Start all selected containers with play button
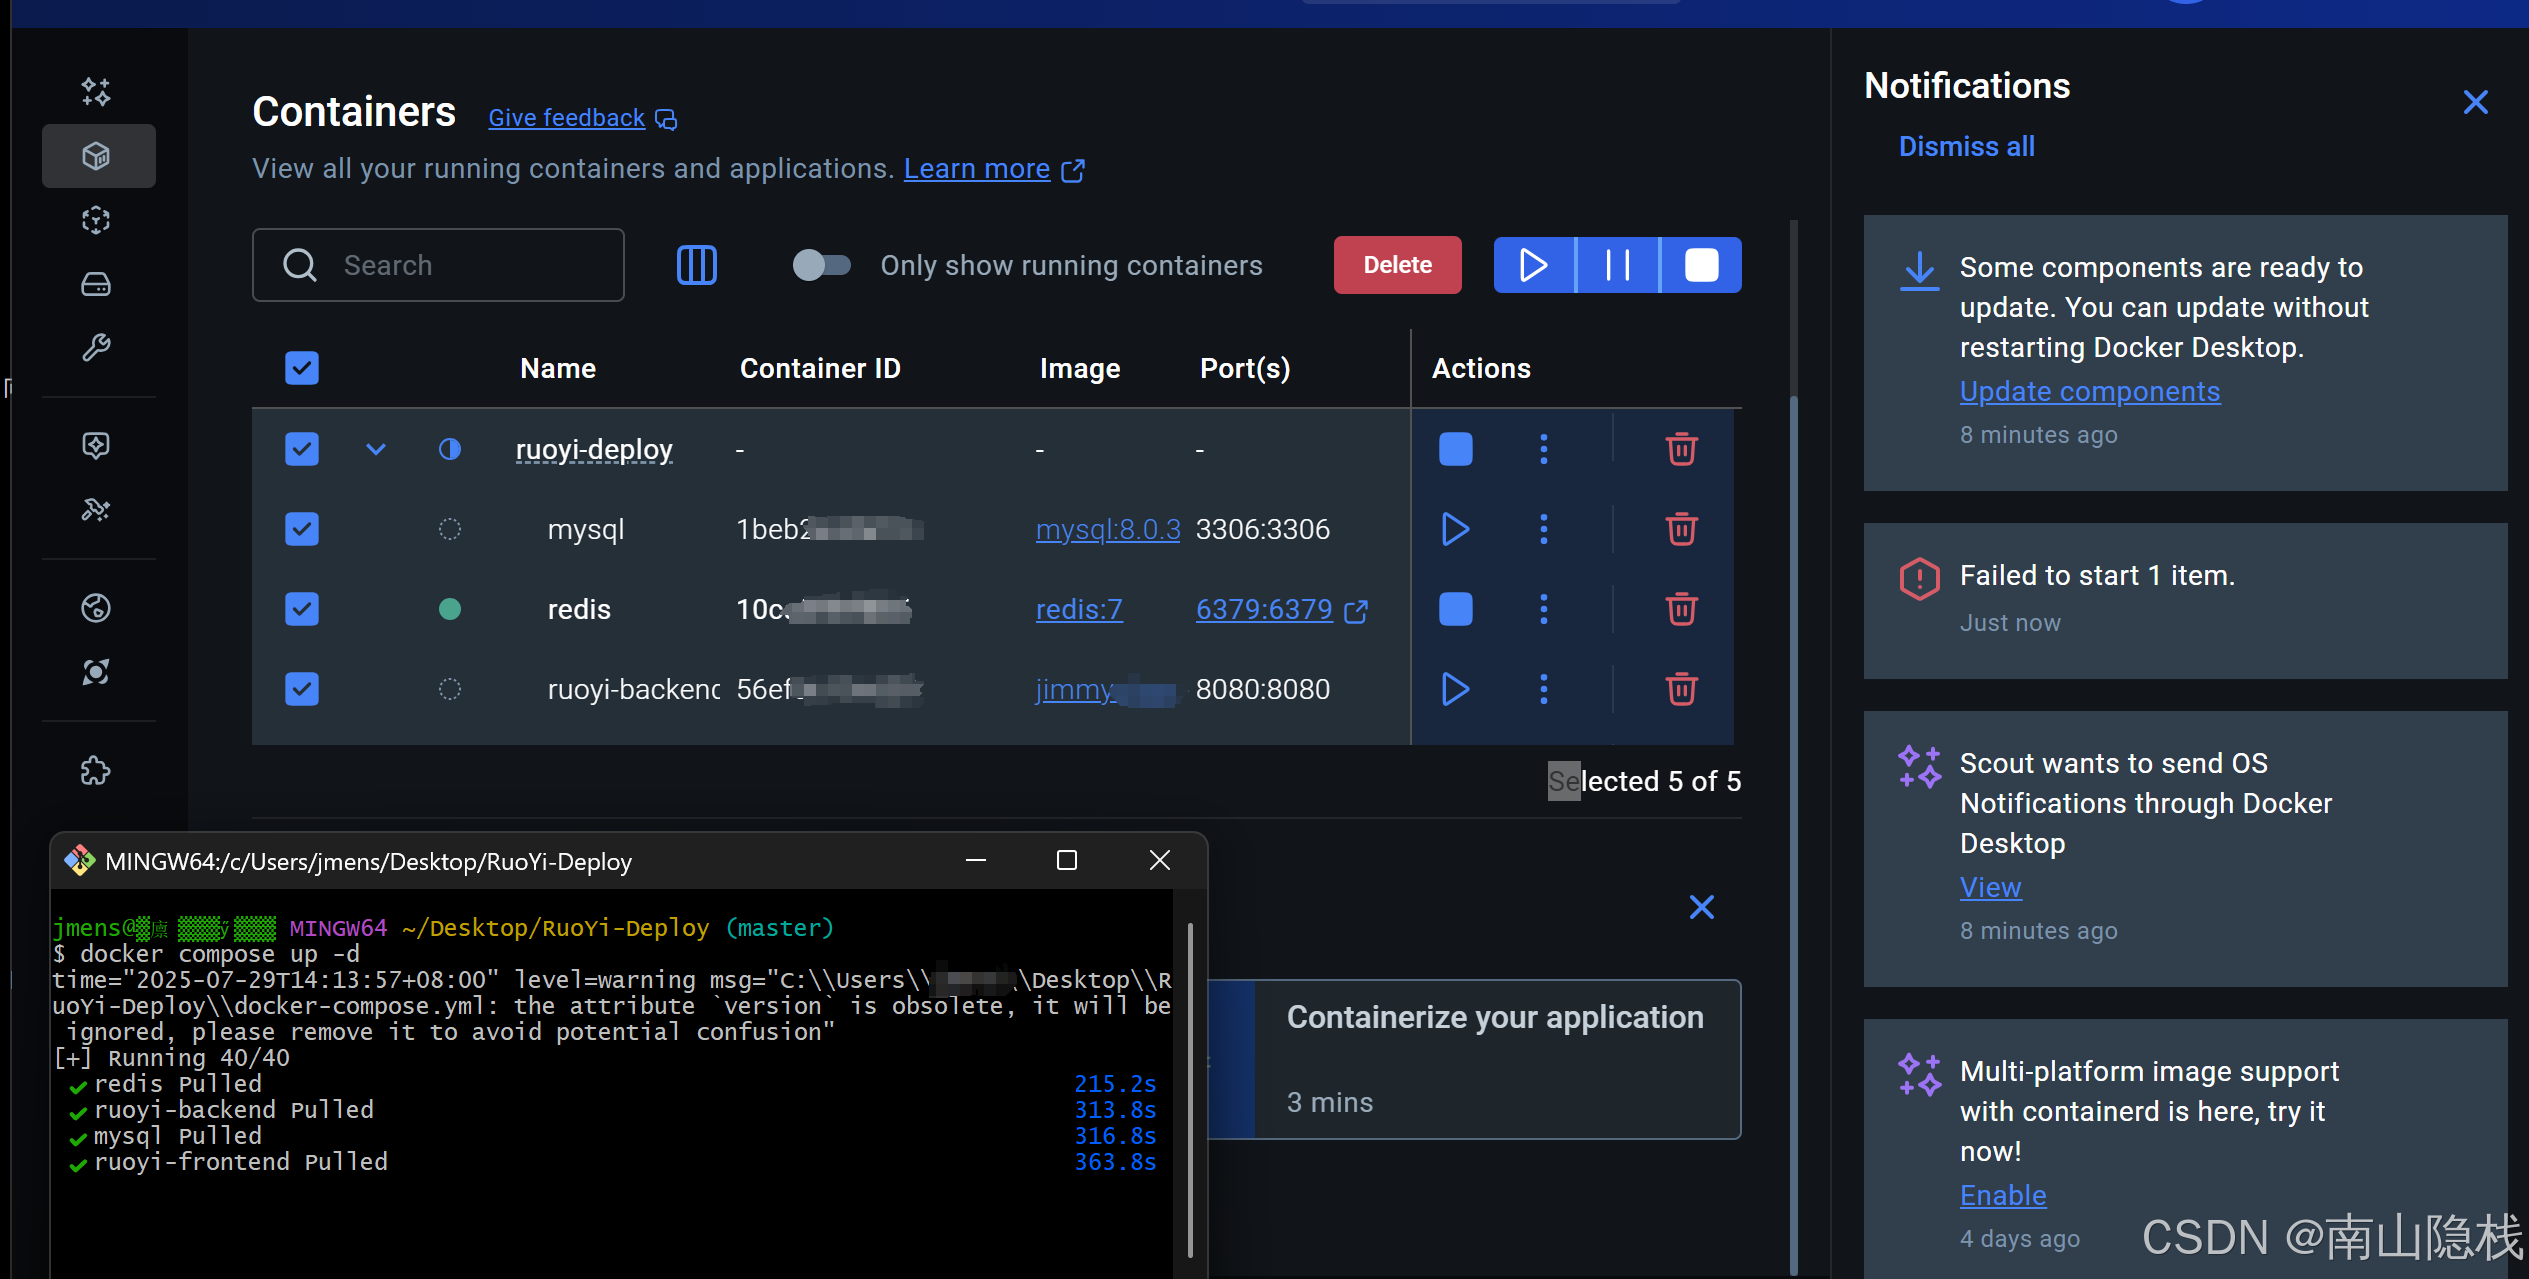 (x=1534, y=265)
